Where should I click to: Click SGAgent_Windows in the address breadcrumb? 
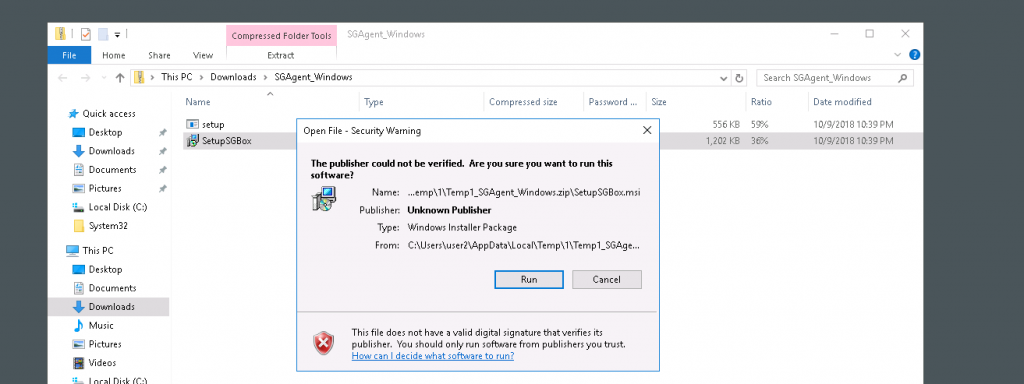pyautogui.click(x=313, y=77)
